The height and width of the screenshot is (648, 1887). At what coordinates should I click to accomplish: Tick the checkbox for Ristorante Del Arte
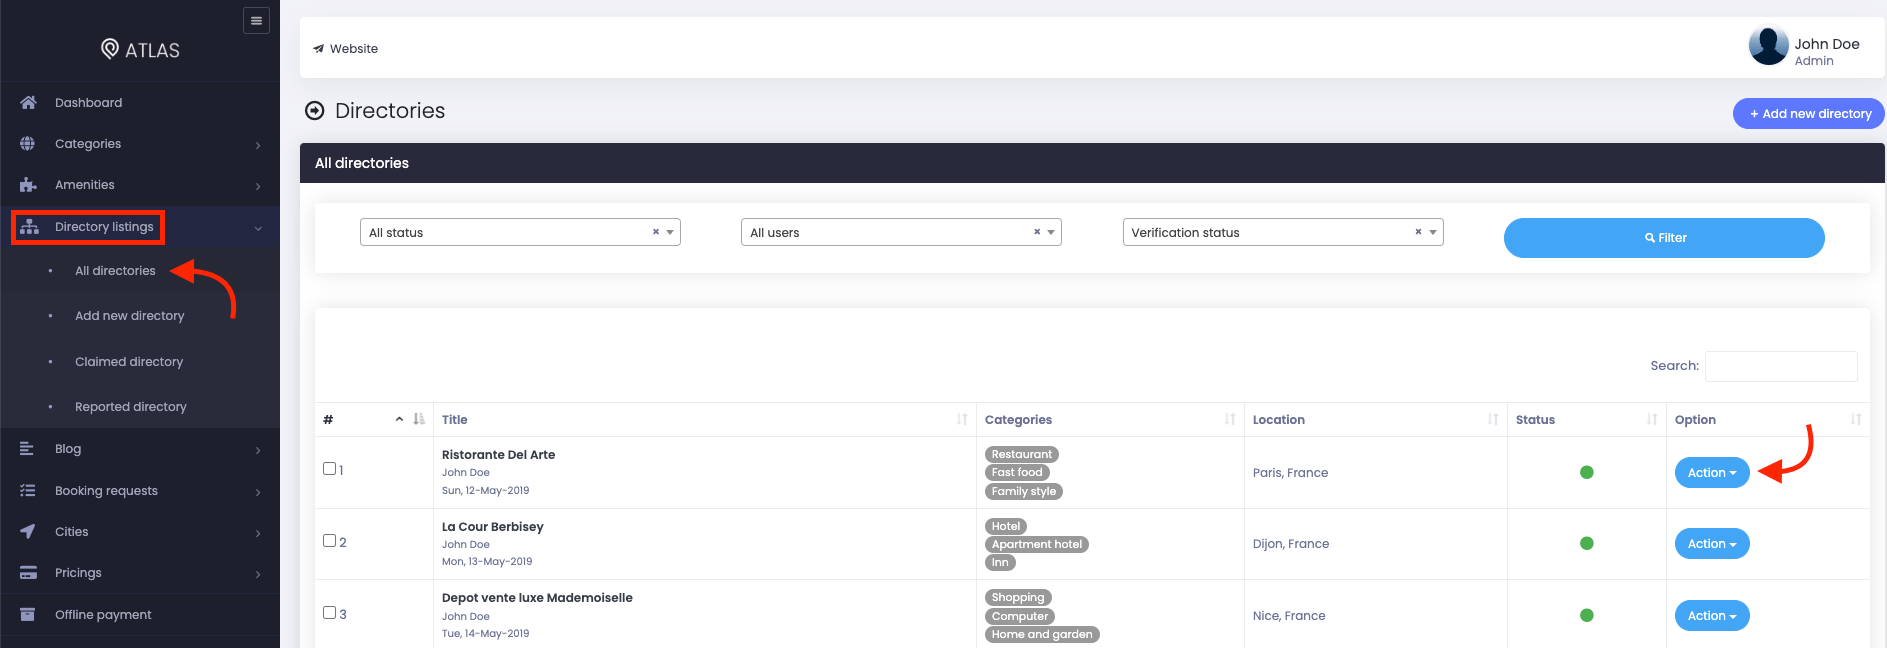coord(329,468)
